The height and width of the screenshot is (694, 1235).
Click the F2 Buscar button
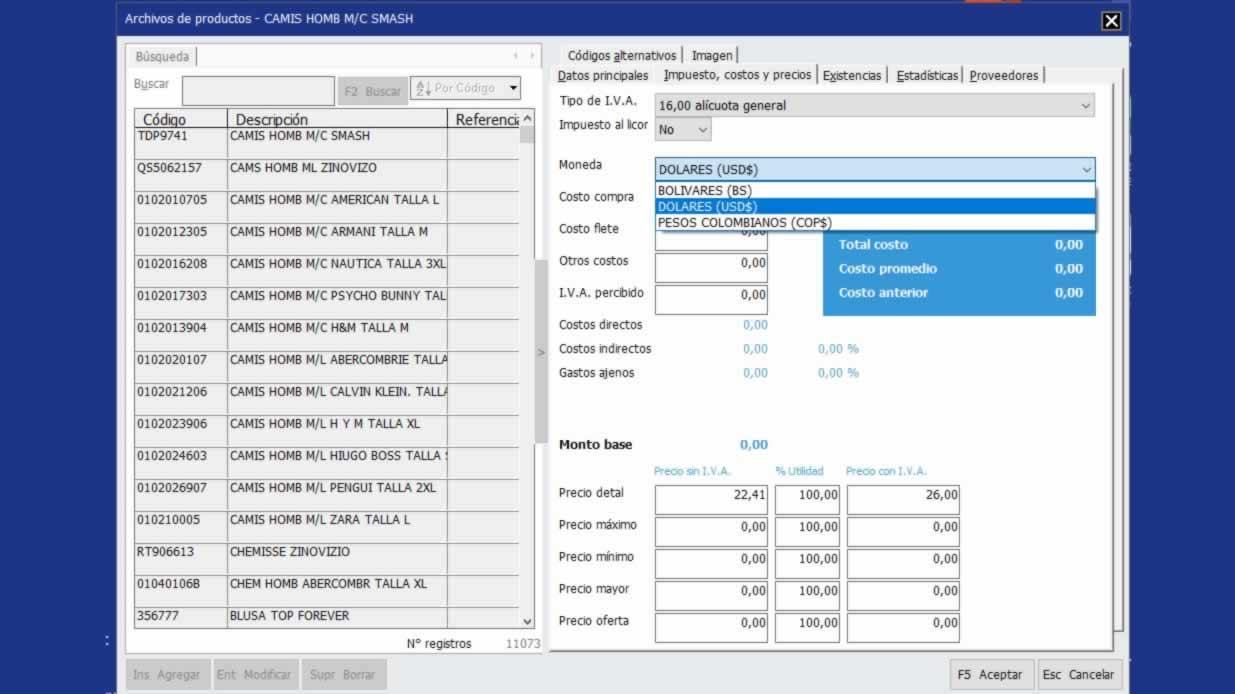coord(372,91)
